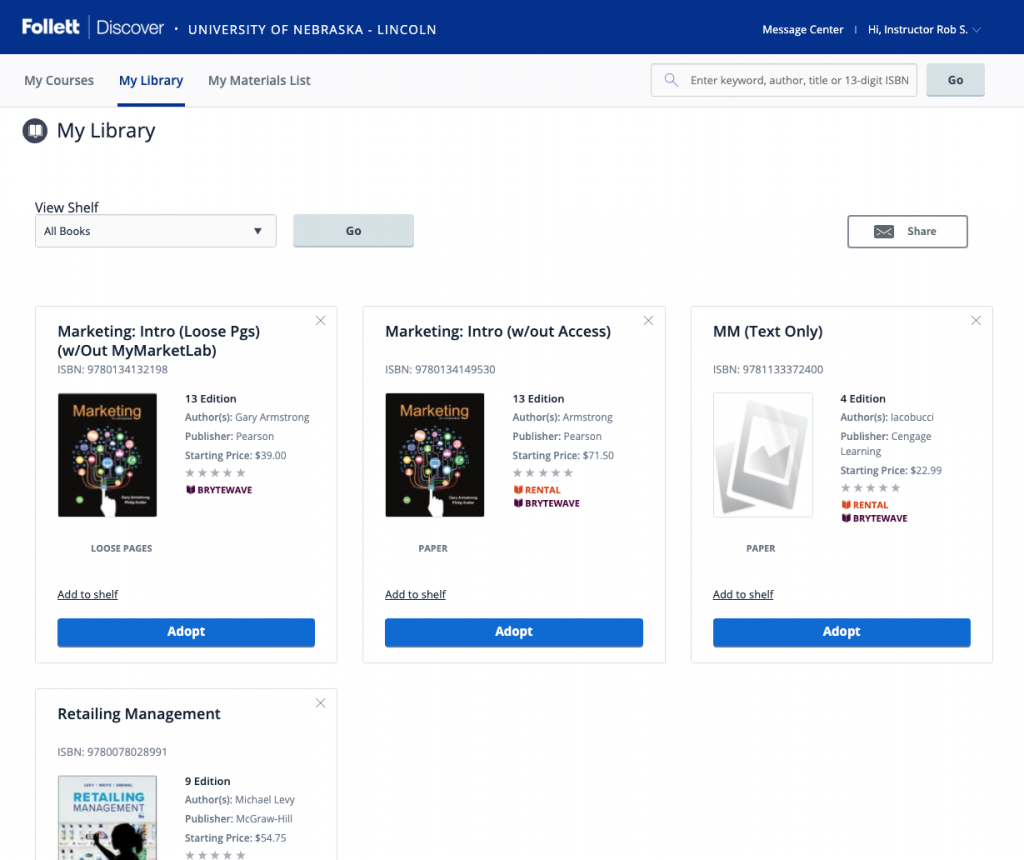Viewport: 1024px width, 860px height.
Task: Switch to the My Courses tab
Action: click(58, 80)
